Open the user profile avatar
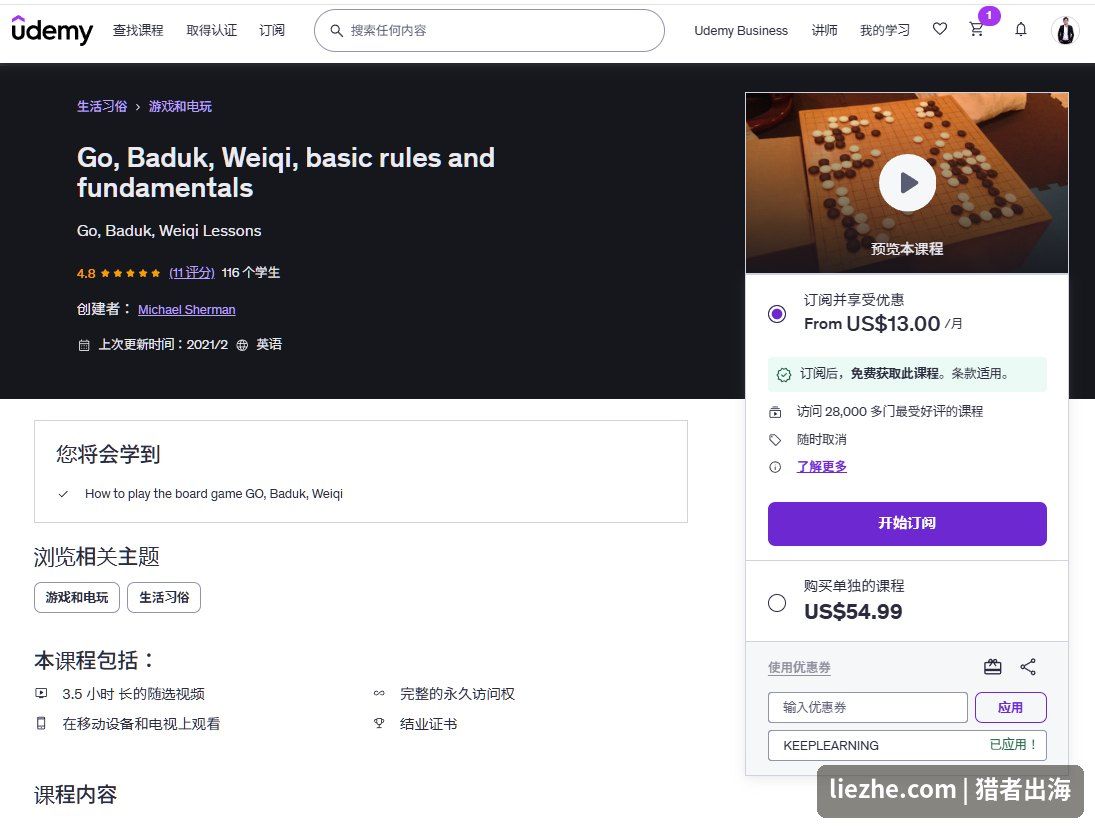 (x=1065, y=30)
